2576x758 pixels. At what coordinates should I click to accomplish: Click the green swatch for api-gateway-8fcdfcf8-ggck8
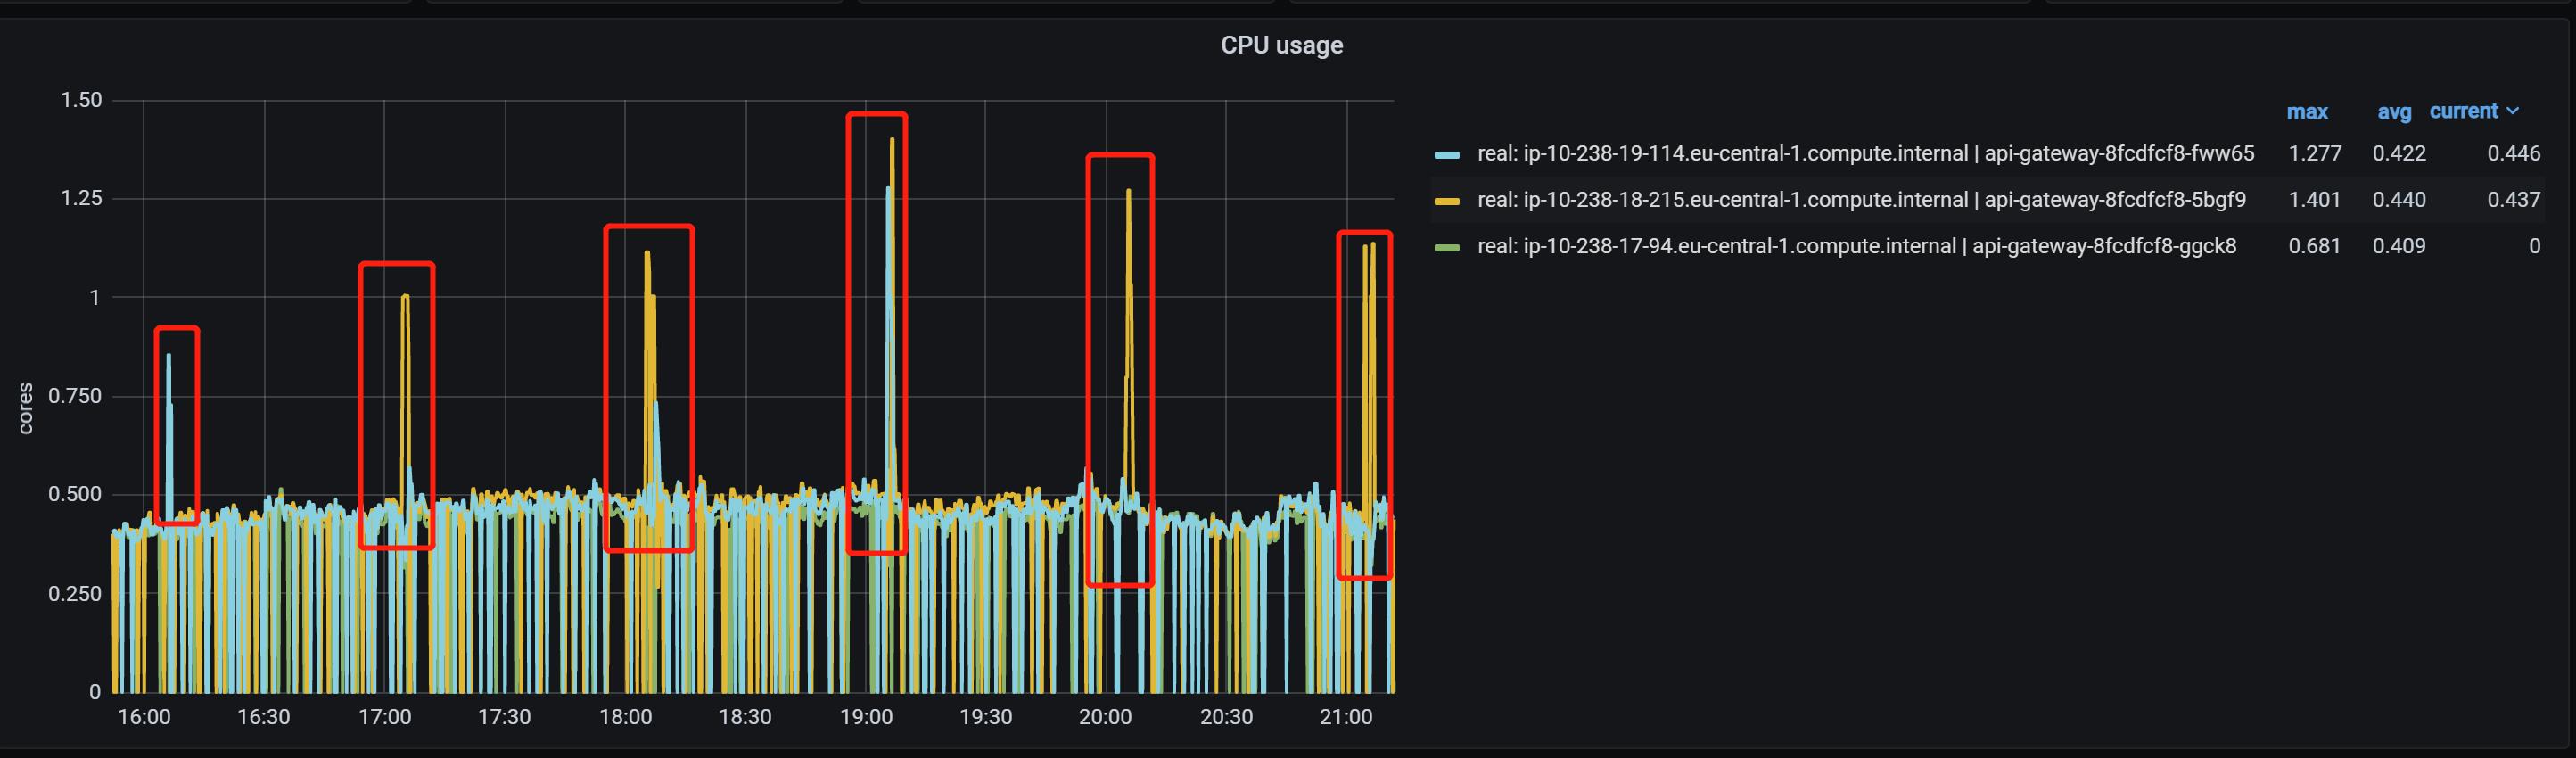coord(1447,247)
